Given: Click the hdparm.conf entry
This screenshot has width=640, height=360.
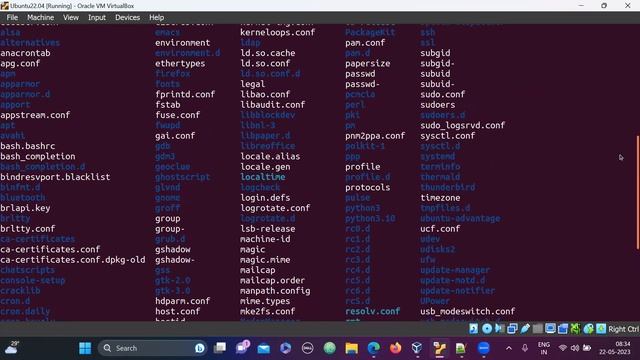Looking at the screenshot, I should [x=182, y=301].
